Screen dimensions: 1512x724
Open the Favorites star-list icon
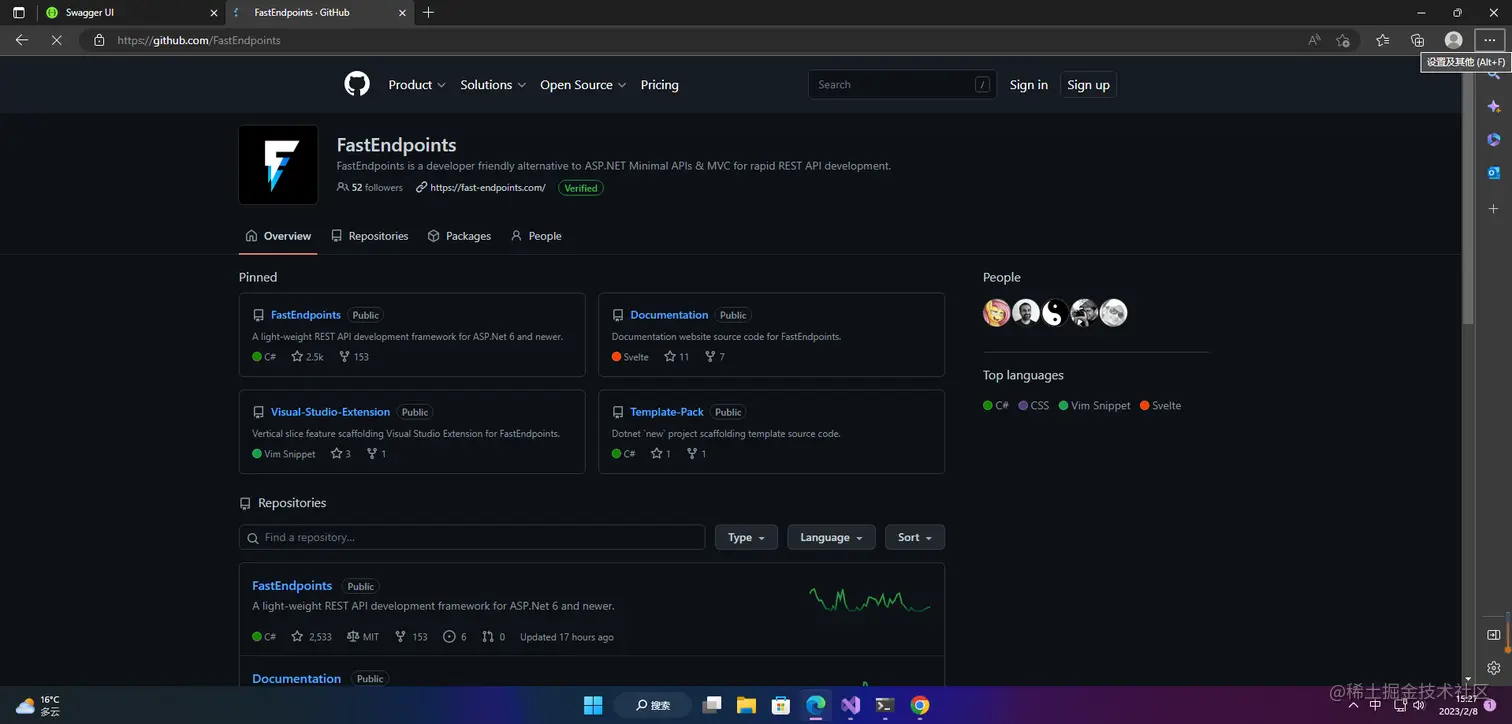point(1382,40)
